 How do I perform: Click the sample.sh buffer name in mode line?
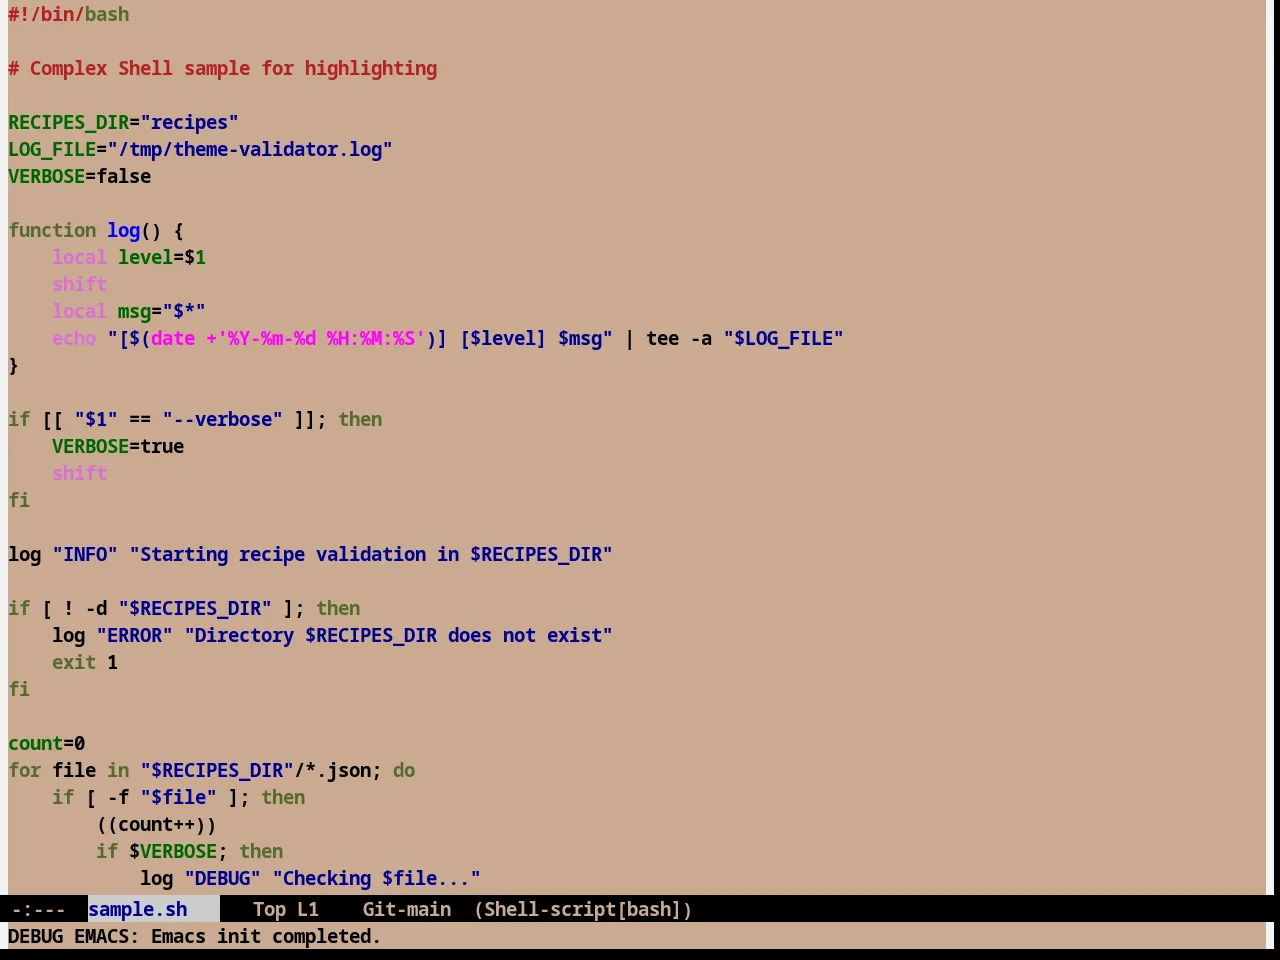138,909
